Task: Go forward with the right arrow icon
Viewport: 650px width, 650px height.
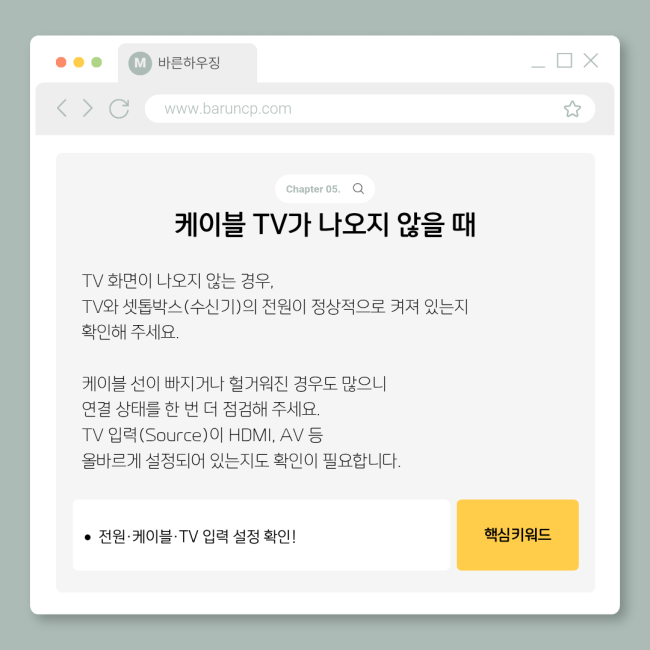Action: 87,108
